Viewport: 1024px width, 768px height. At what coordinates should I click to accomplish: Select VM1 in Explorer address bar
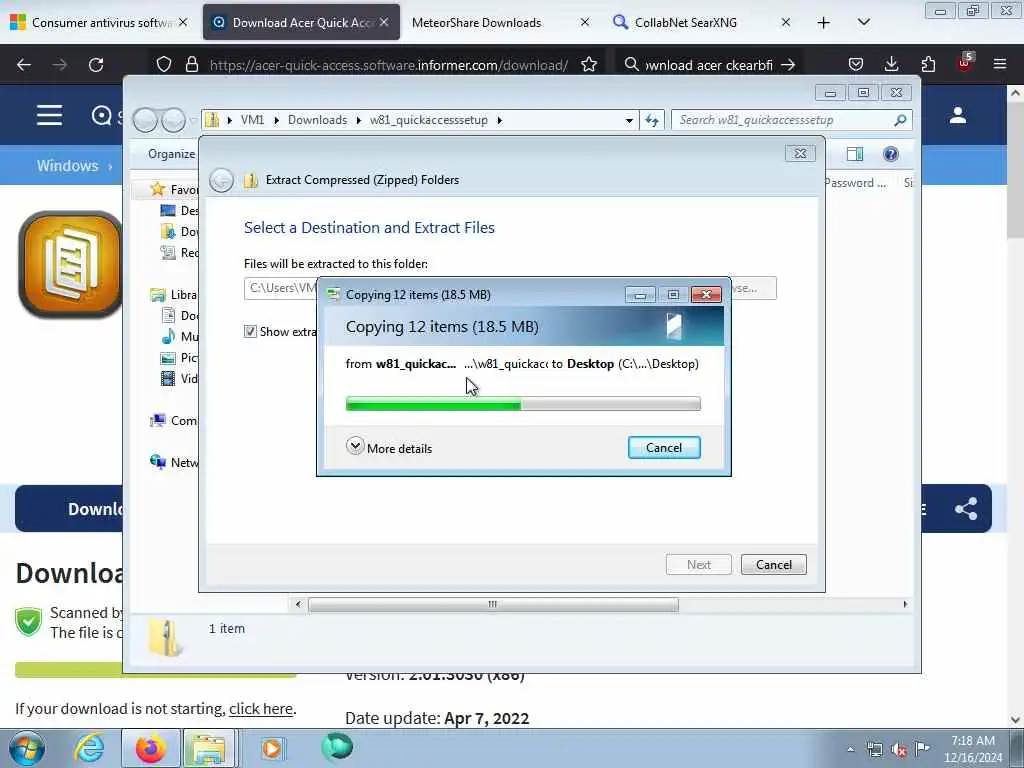pyautogui.click(x=252, y=120)
